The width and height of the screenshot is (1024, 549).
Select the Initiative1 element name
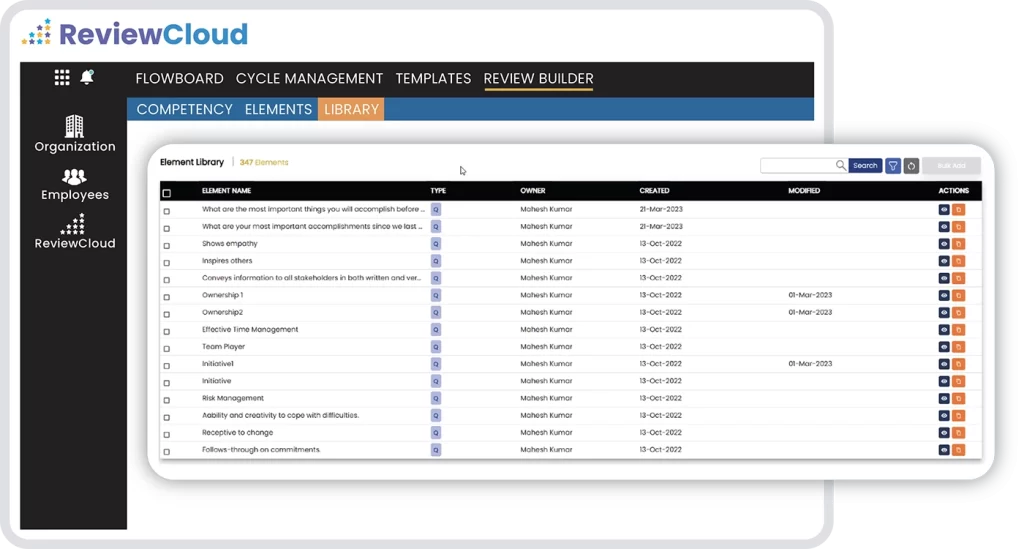pos(217,364)
